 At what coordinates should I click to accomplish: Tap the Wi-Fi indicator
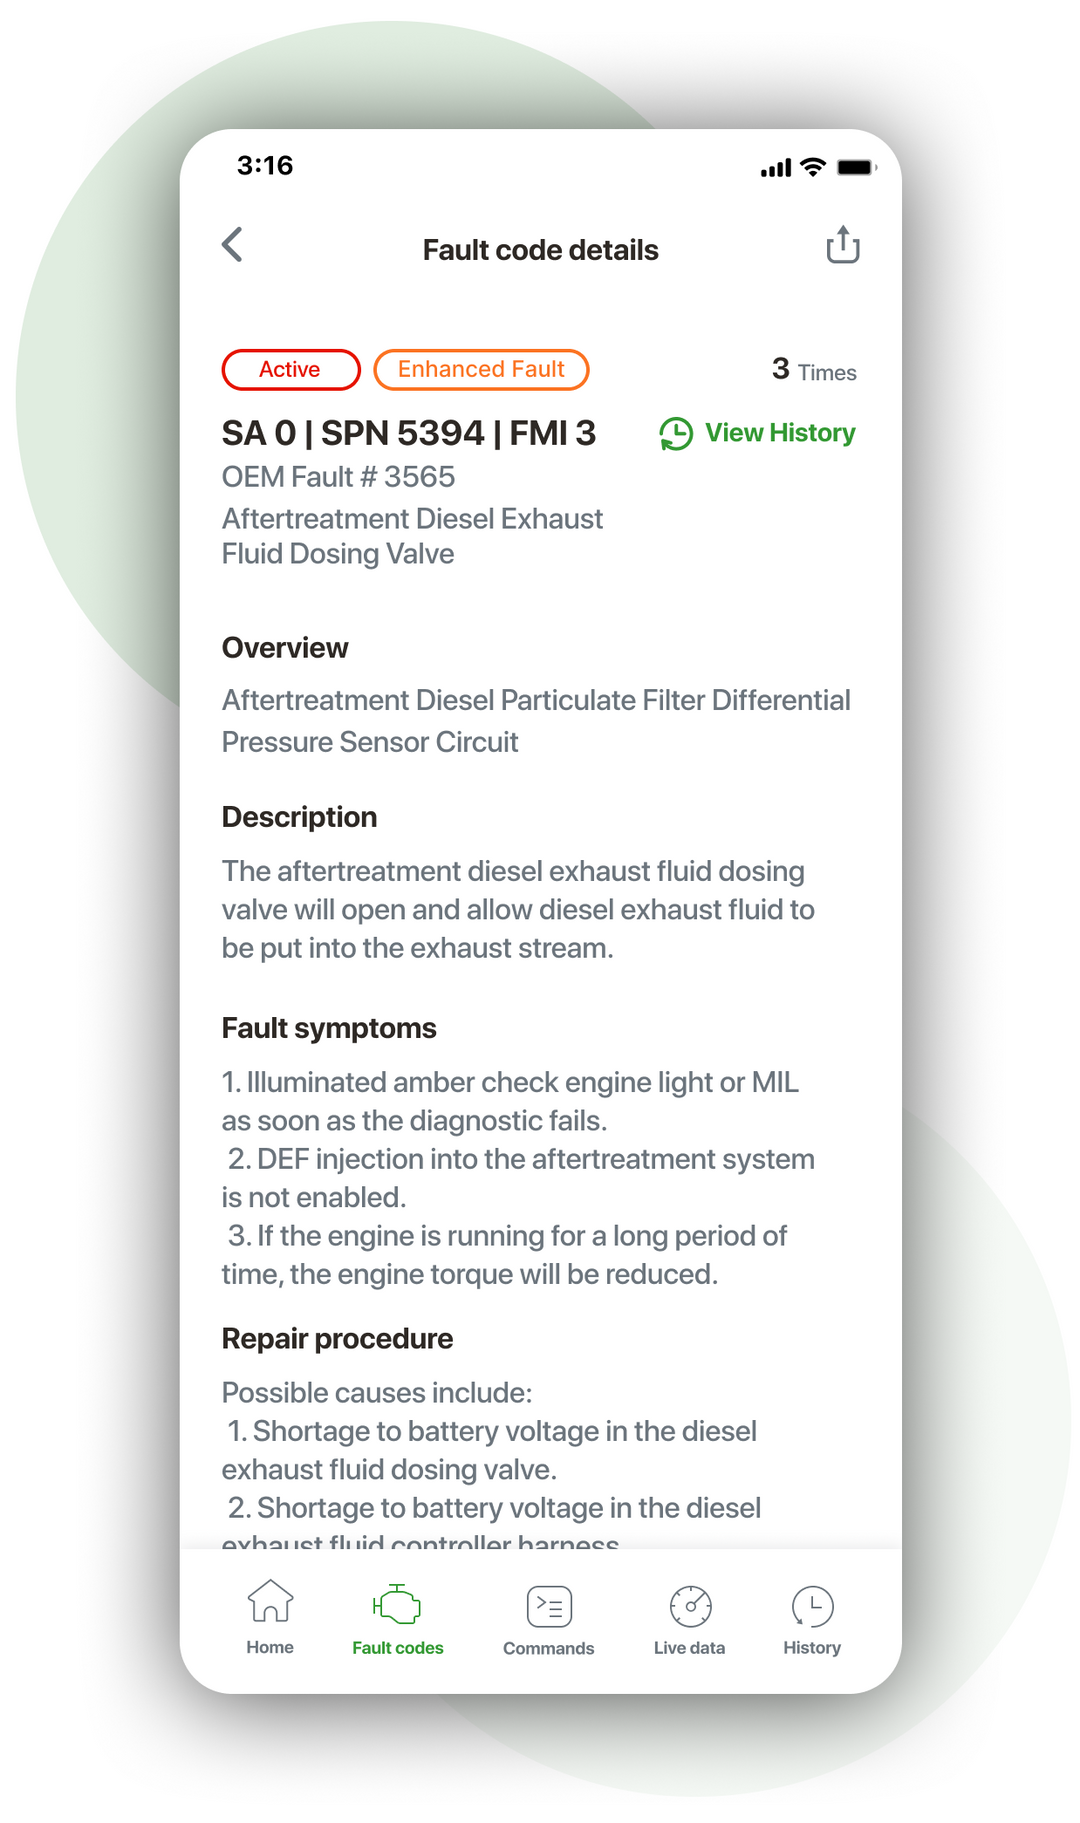(812, 167)
